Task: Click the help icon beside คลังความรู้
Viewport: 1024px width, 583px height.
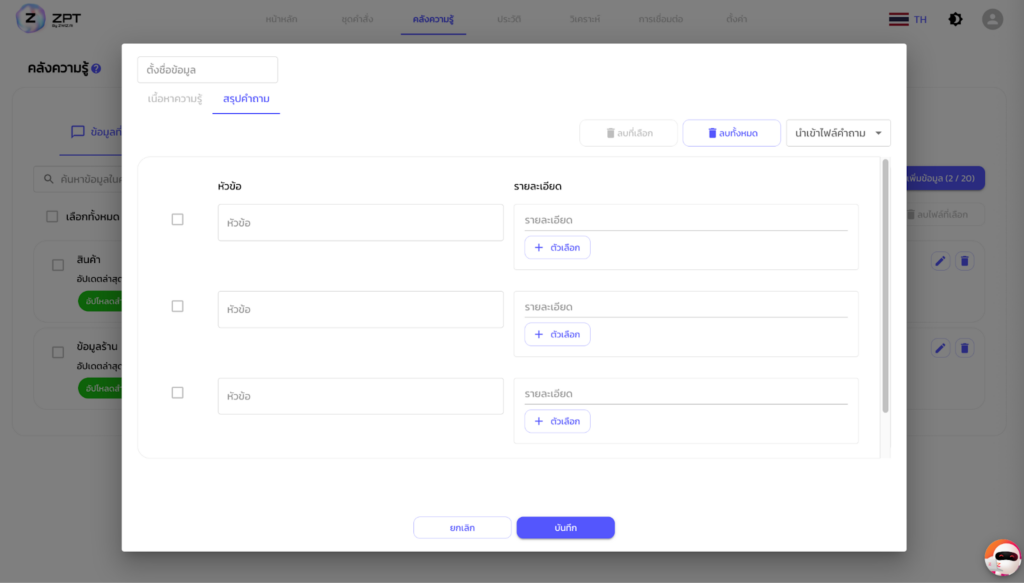Action: coord(96,69)
